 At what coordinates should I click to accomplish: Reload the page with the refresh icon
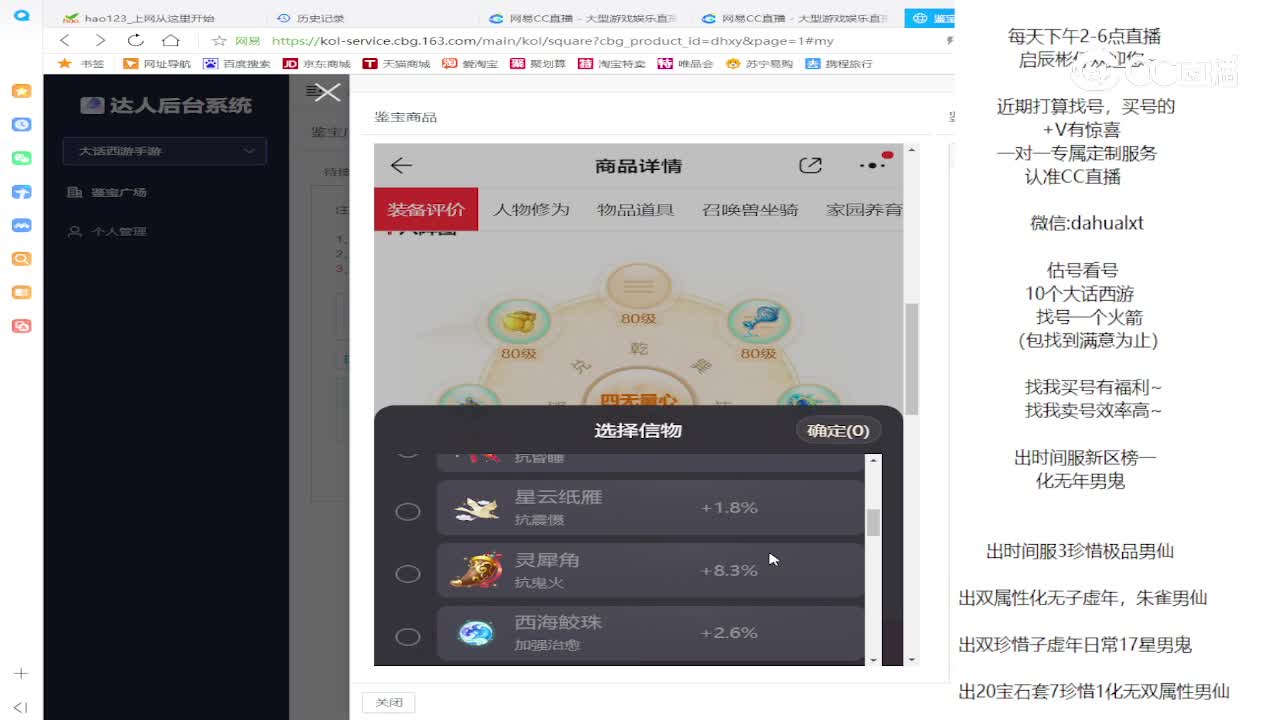[x=135, y=41]
